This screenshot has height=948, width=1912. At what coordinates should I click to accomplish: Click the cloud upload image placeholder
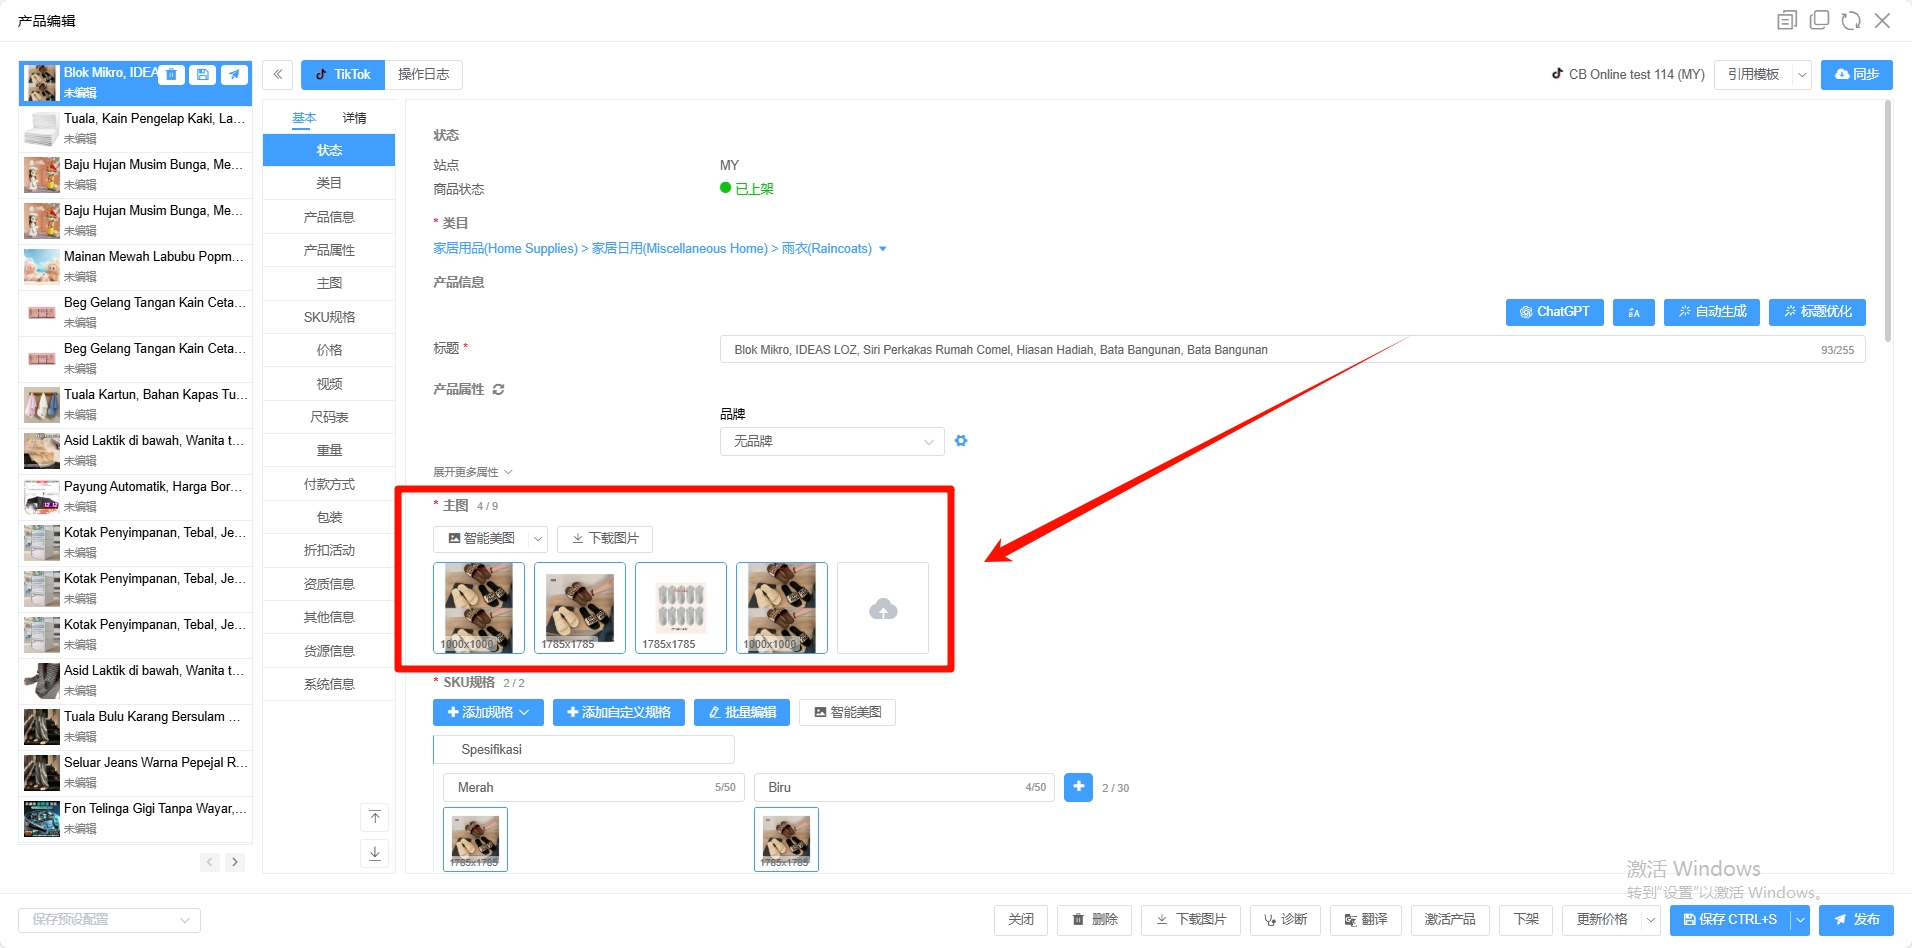883,608
